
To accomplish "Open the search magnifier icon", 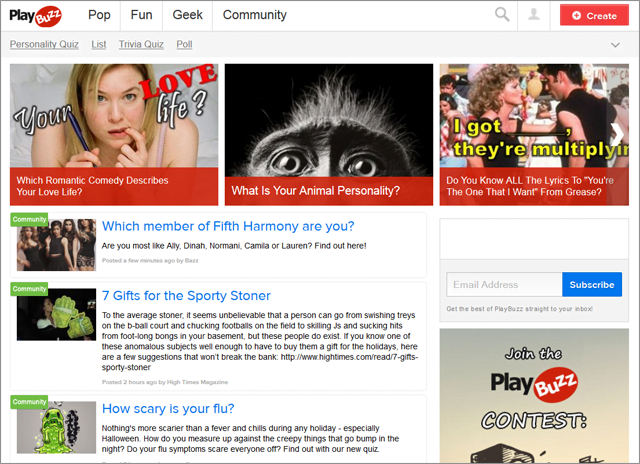I will (502, 14).
